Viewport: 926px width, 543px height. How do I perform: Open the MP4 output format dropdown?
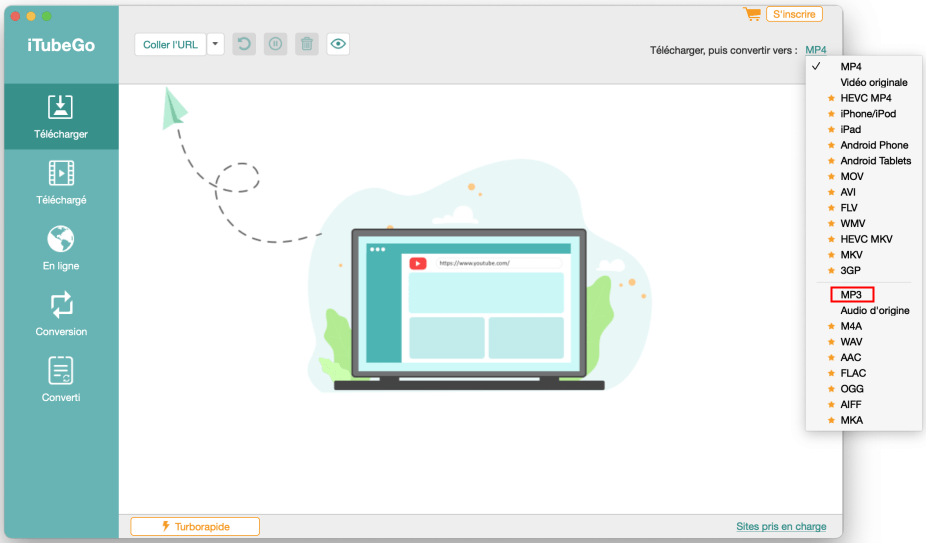pos(816,50)
